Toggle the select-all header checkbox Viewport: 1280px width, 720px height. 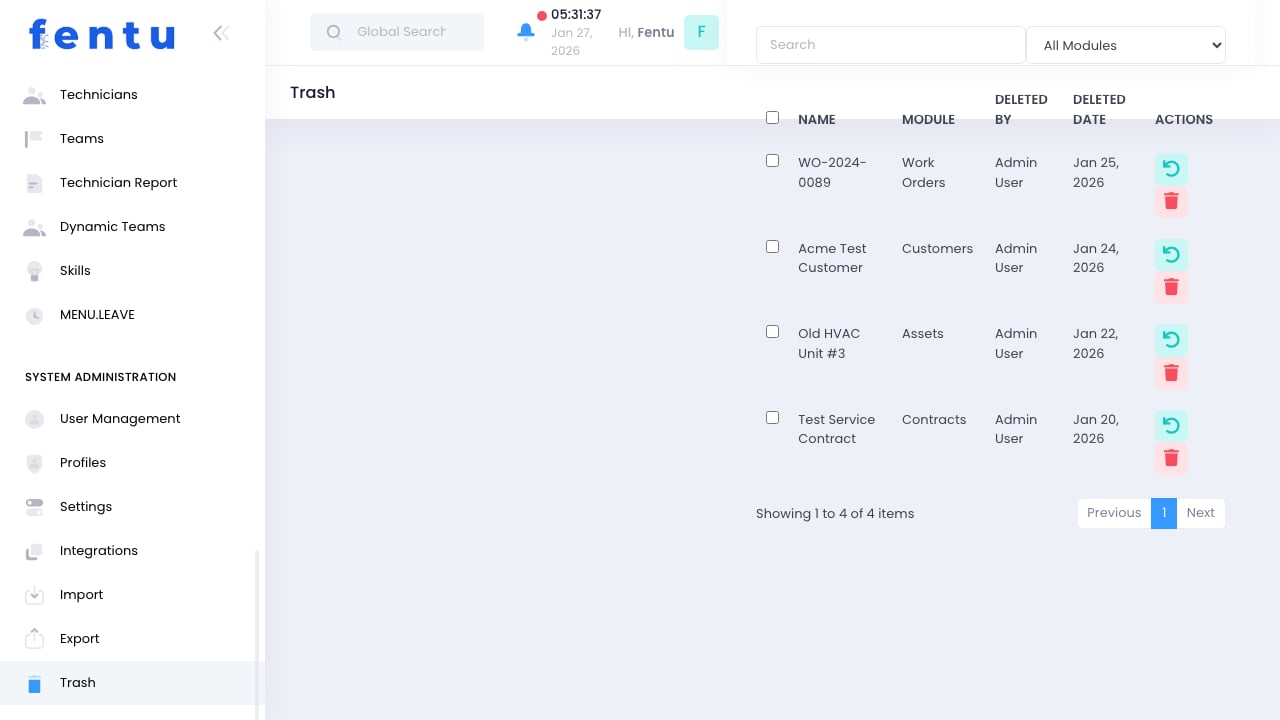(772, 118)
